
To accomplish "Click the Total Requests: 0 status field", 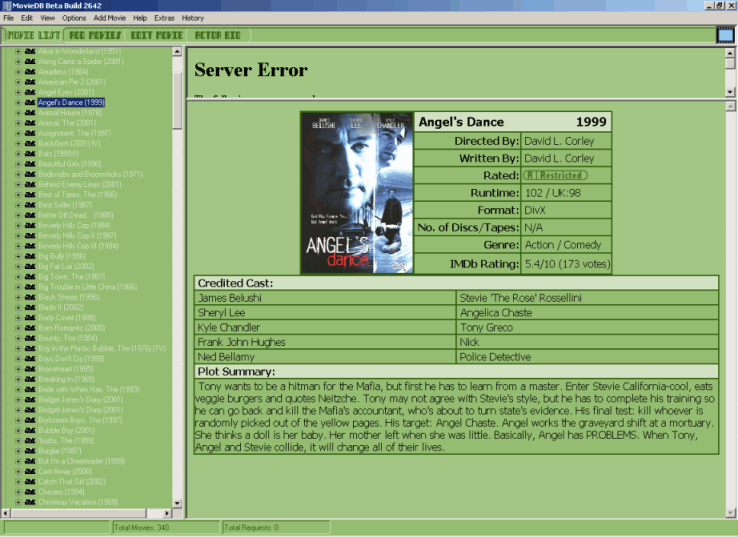I will click(276, 528).
